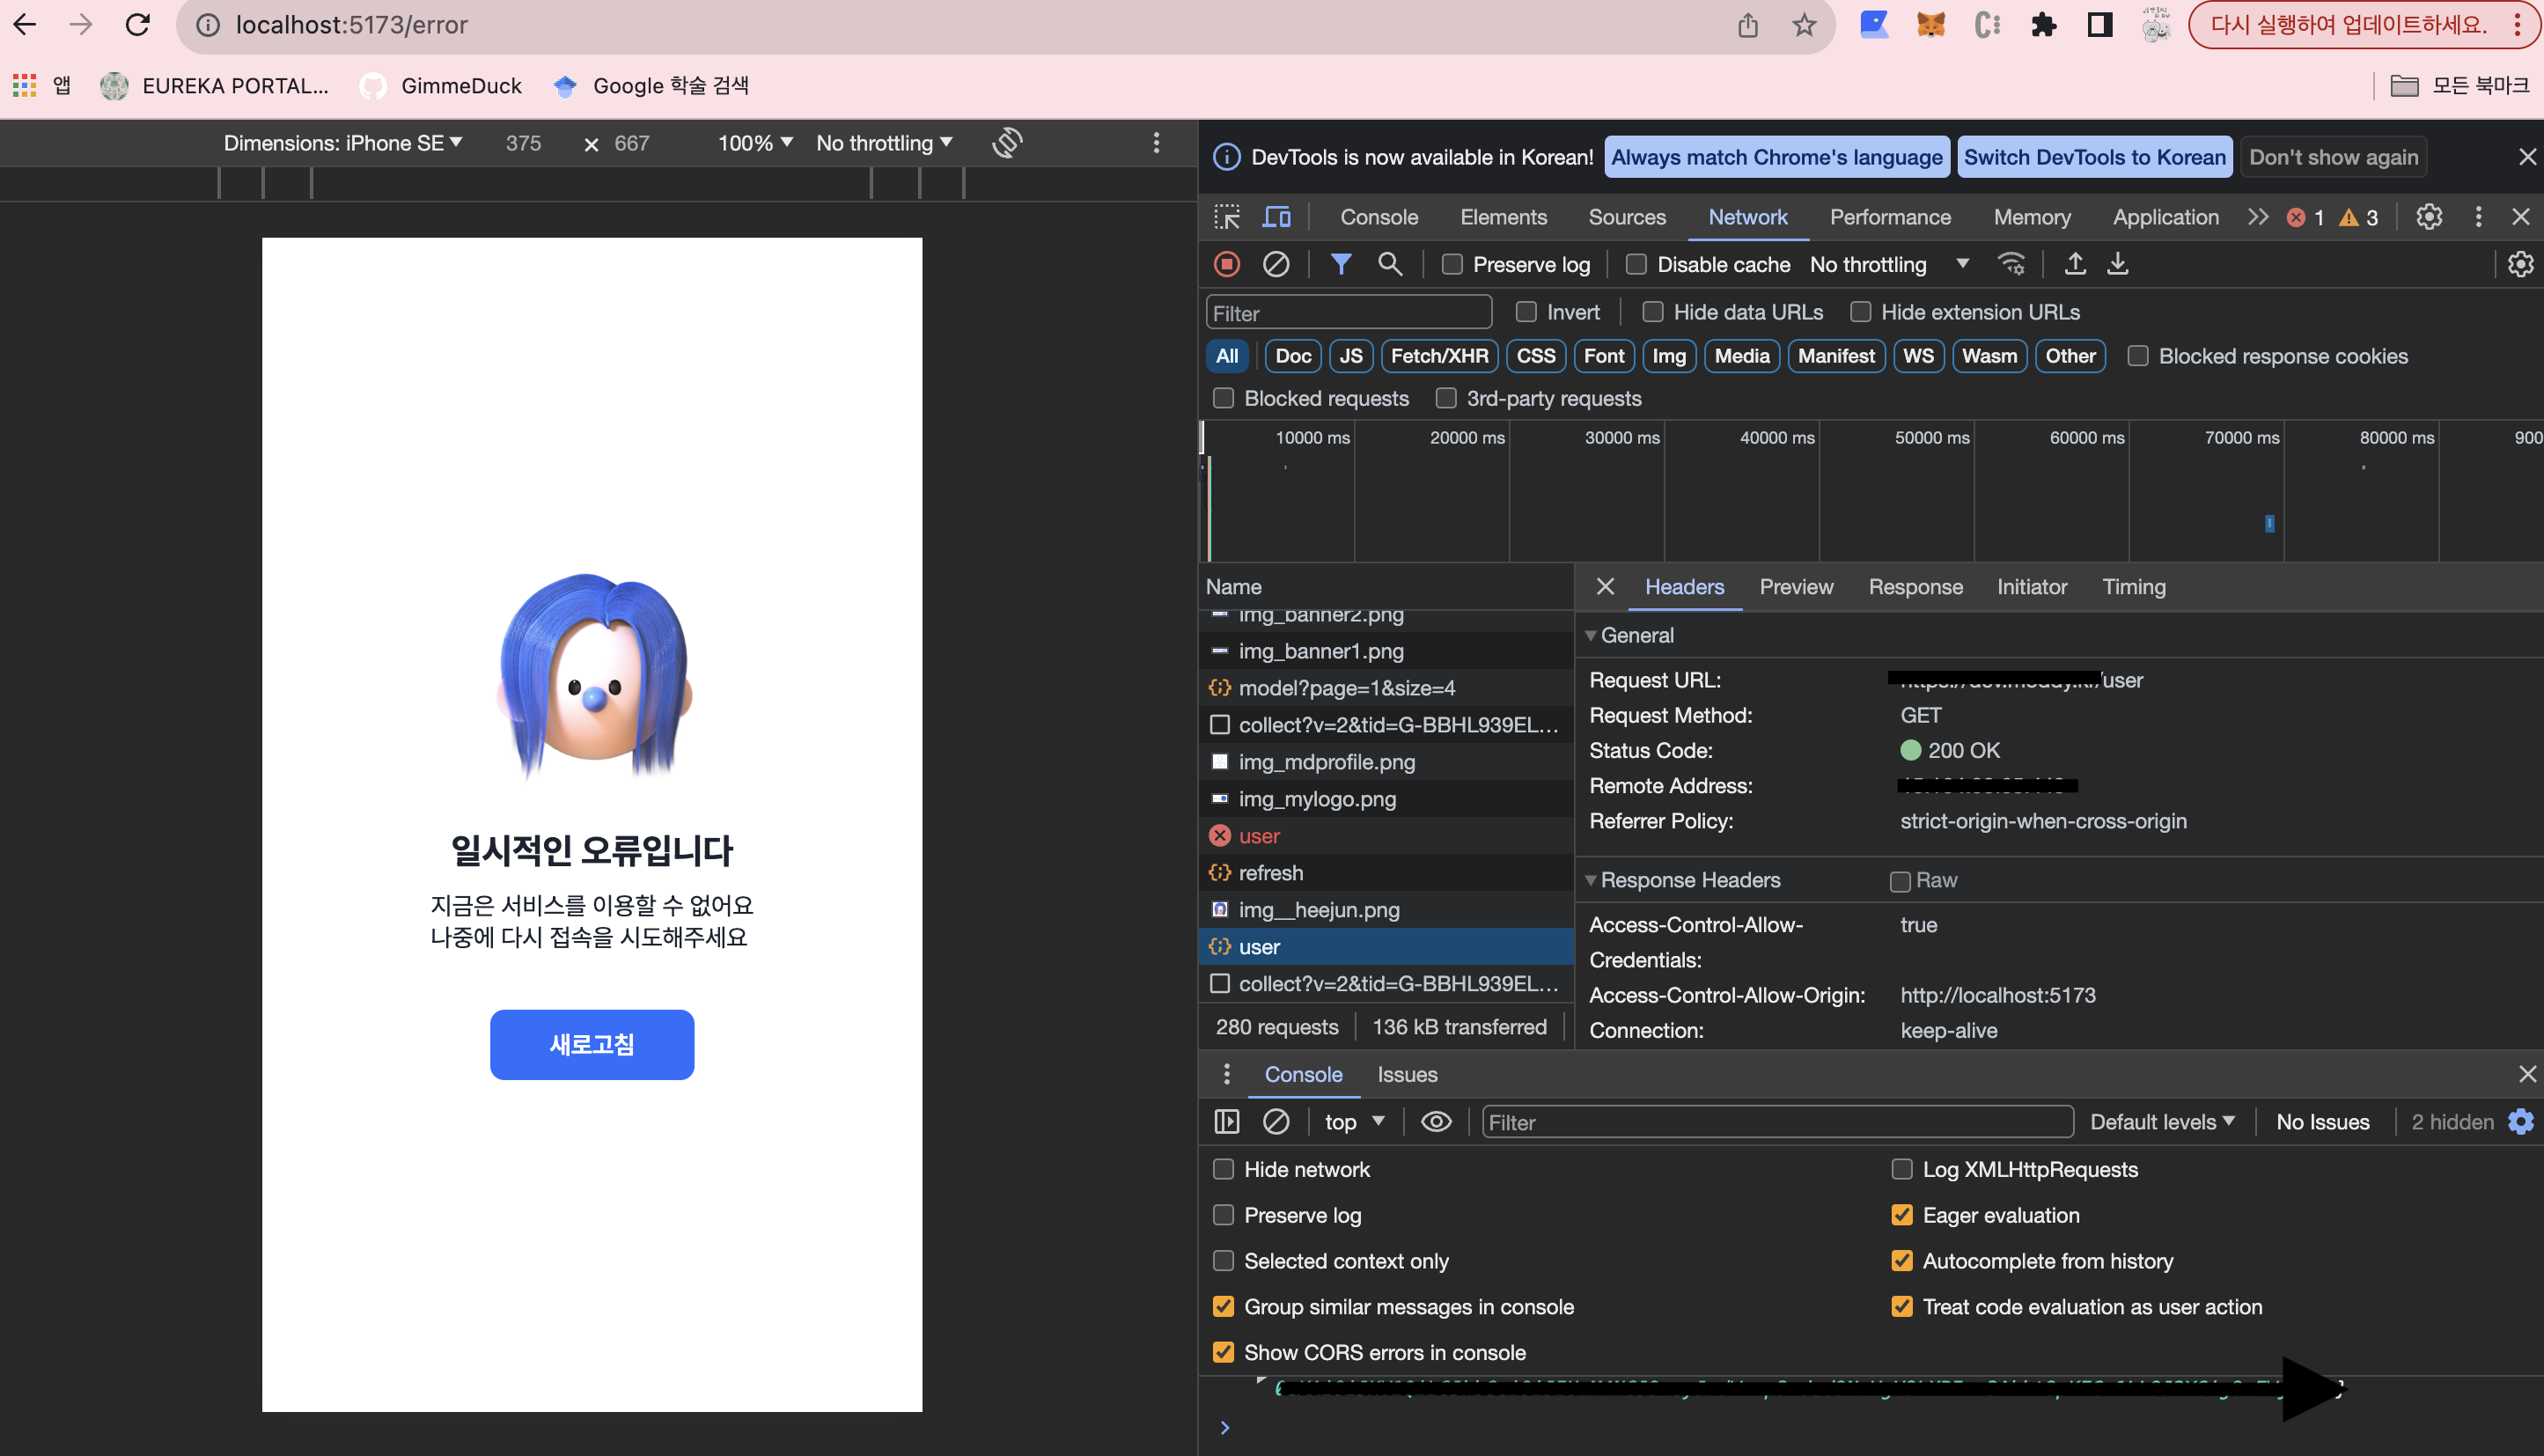The image size is (2544, 1456).
Task: Click the 새로고침 button
Action: pyautogui.click(x=592, y=1044)
